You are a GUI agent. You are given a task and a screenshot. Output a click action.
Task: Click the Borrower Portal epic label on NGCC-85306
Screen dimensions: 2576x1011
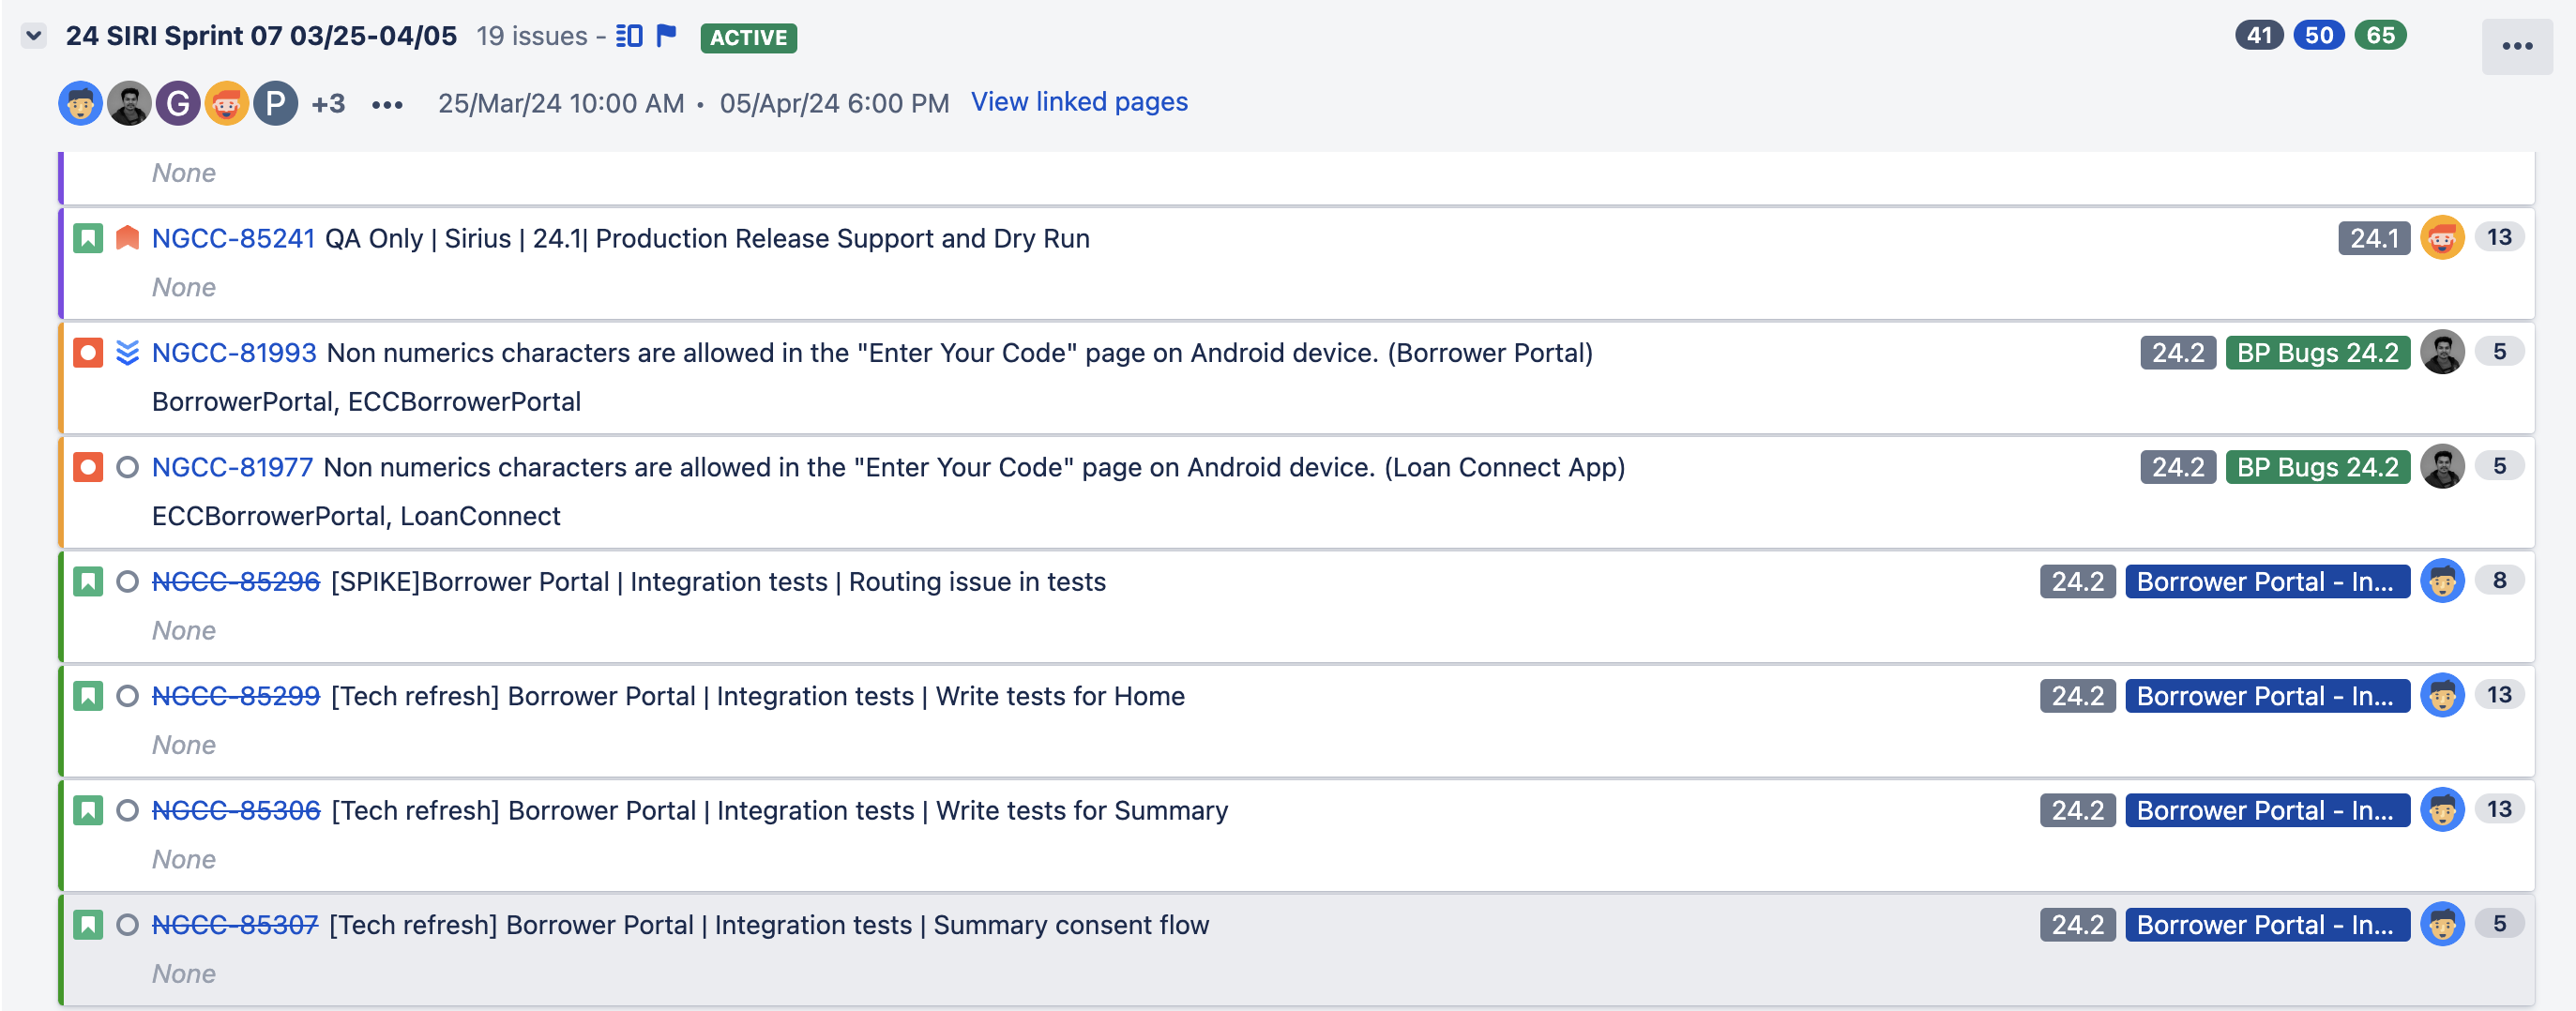coord(2266,810)
